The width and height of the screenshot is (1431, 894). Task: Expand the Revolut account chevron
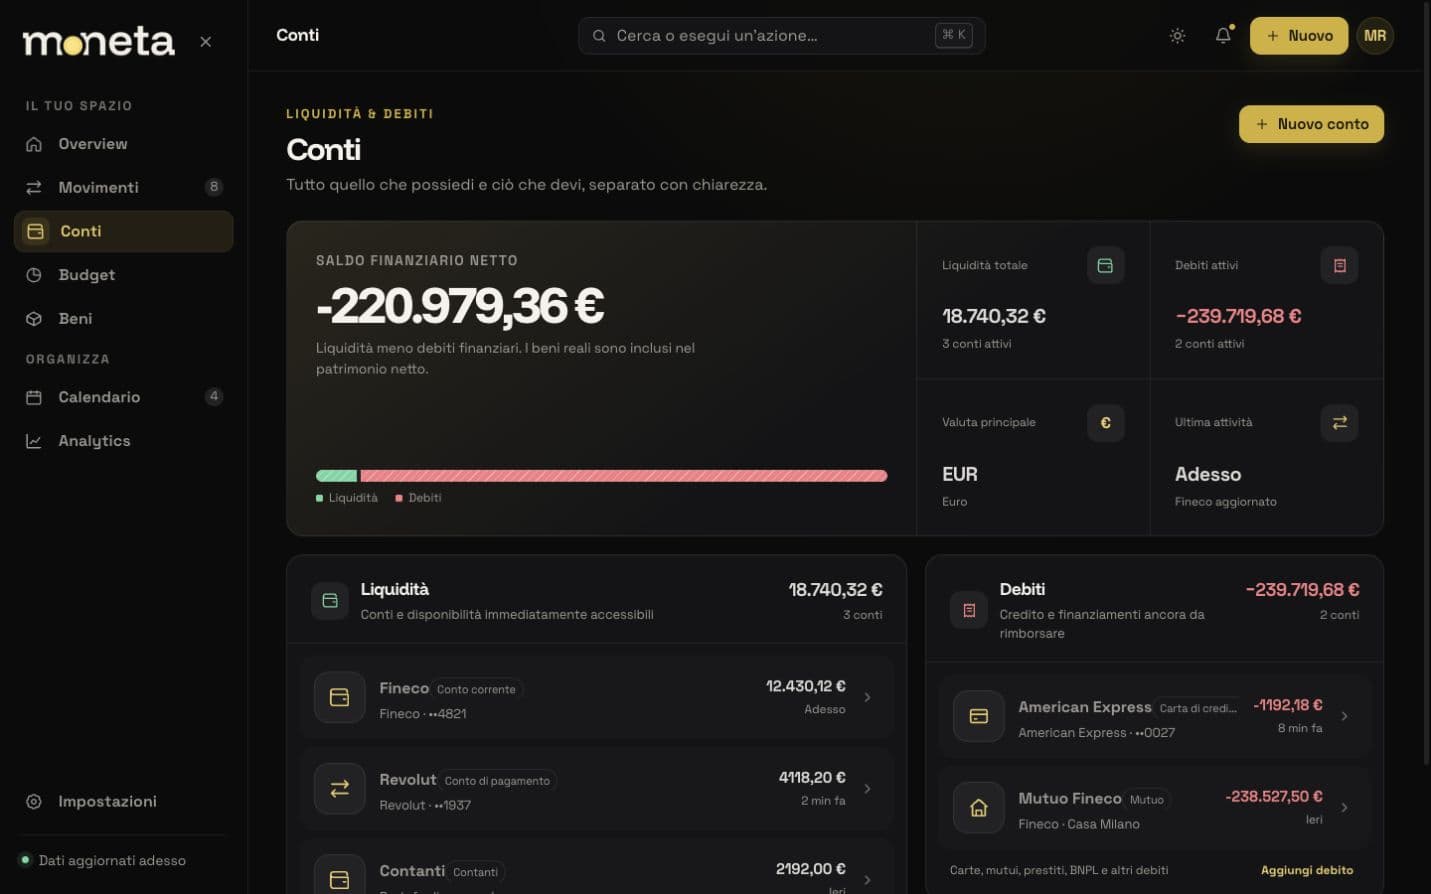(x=867, y=789)
